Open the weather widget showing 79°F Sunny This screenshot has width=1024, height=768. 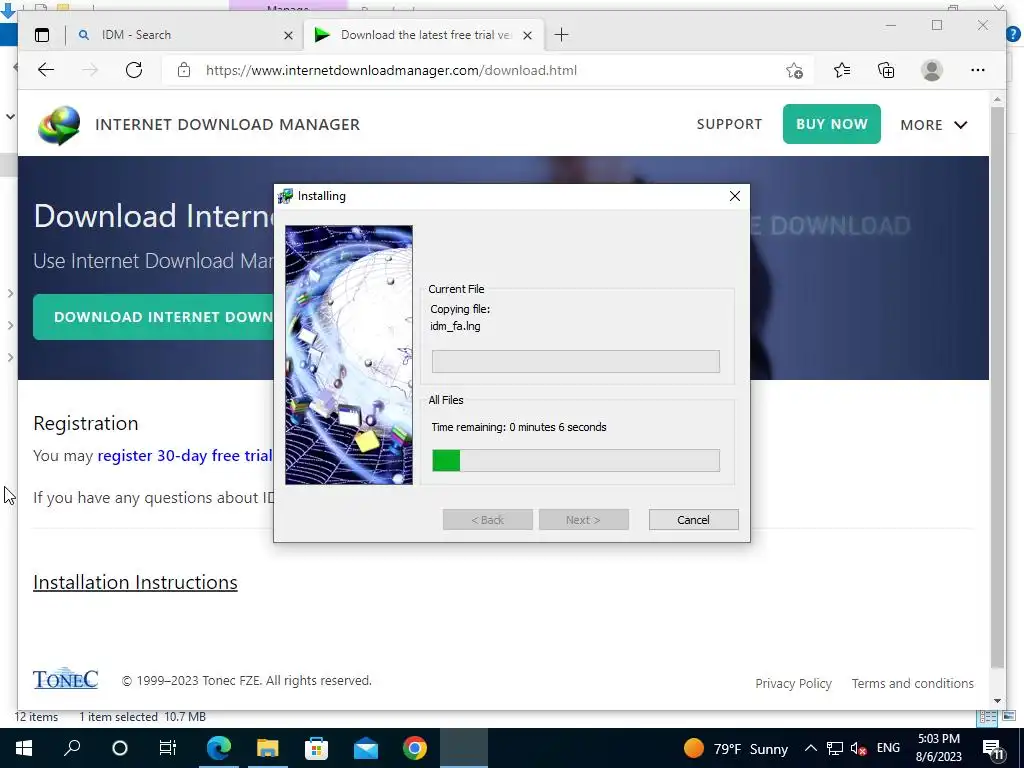pyautogui.click(x=736, y=748)
